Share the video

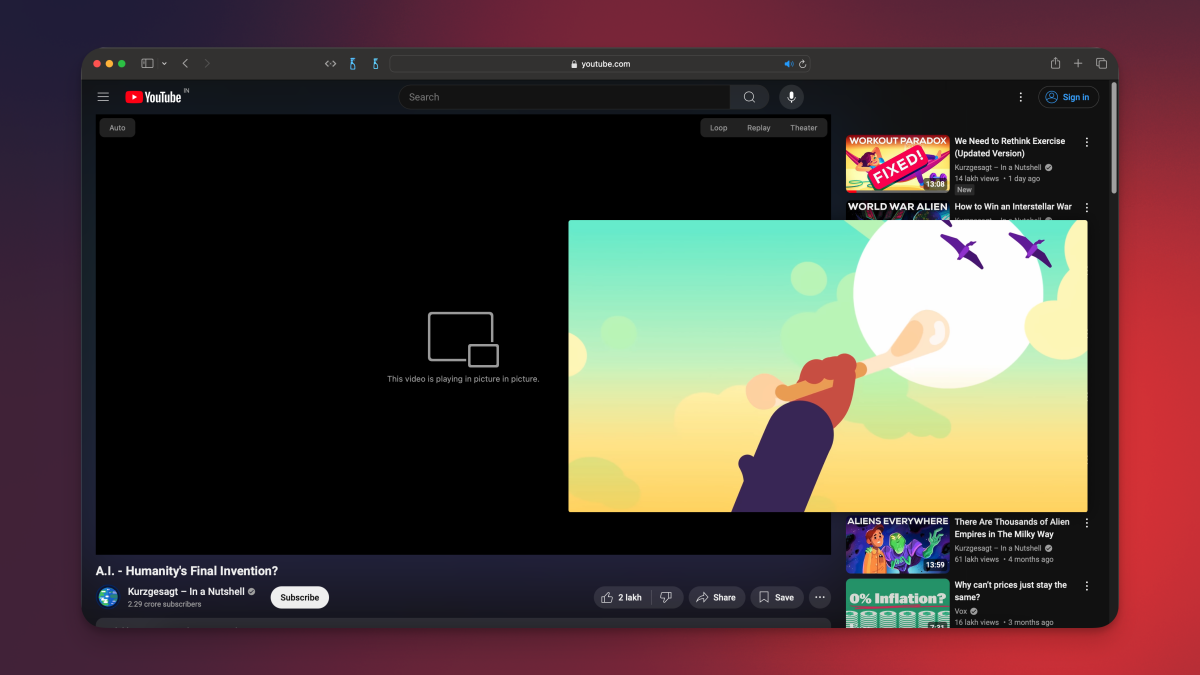716,597
